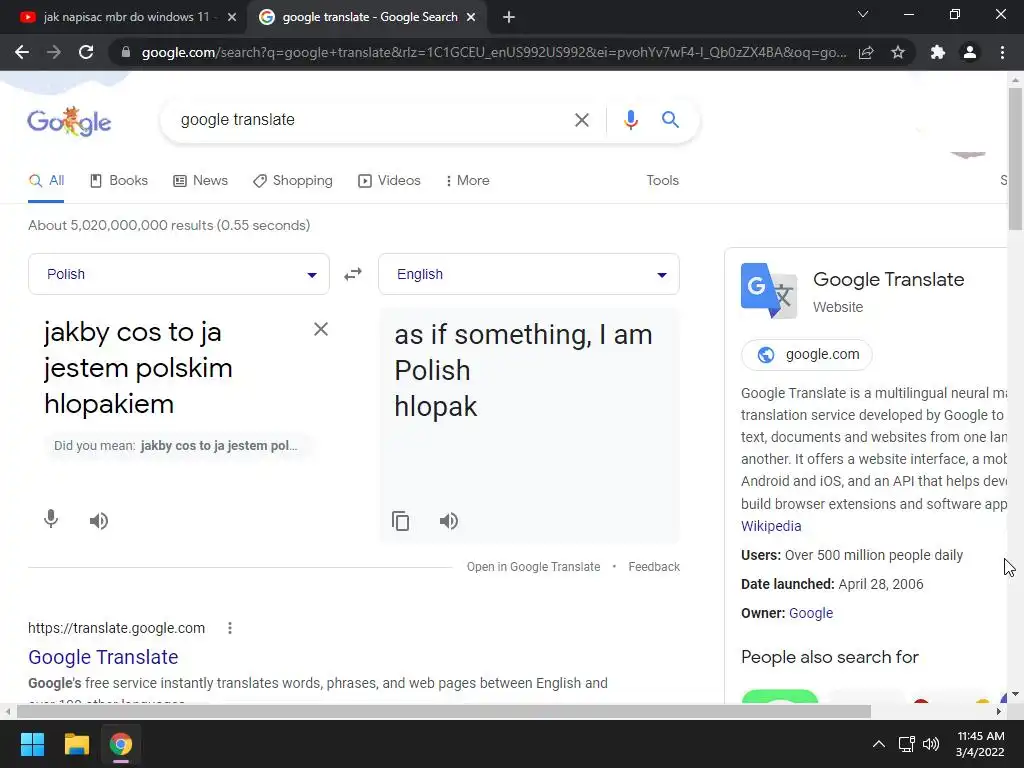
Task: Listen to the English translation
Action: [x=449, y=520]
